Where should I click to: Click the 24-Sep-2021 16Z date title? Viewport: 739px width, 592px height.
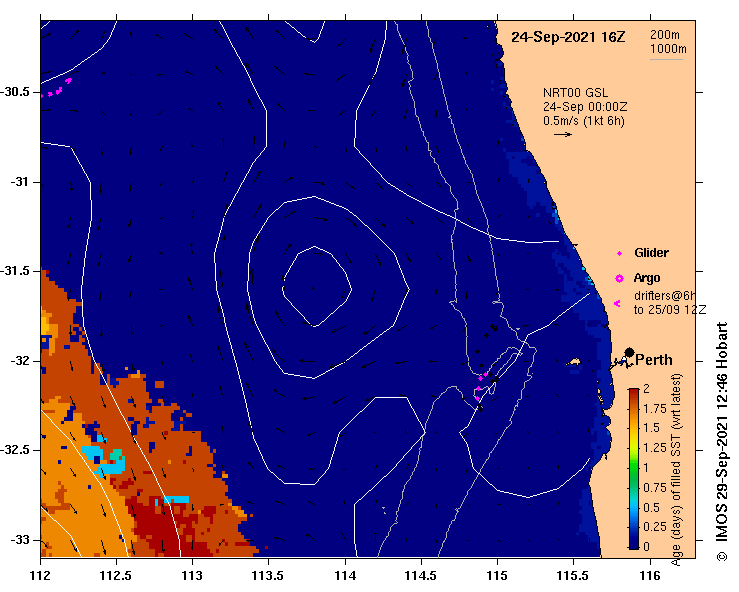[568, 37]
